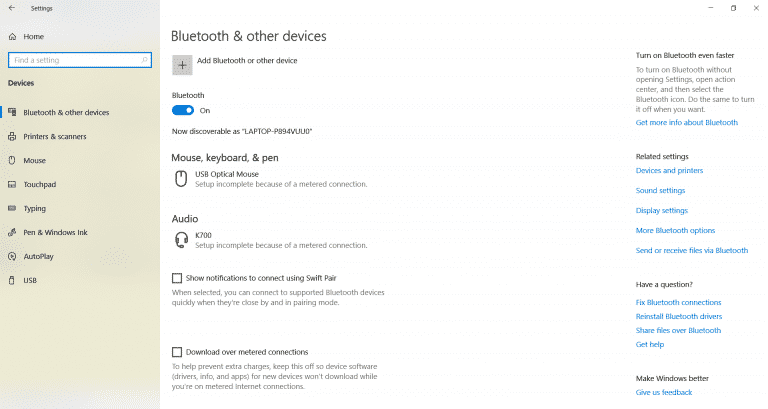Turn off the Bluetooth toggle

(183, 110)
